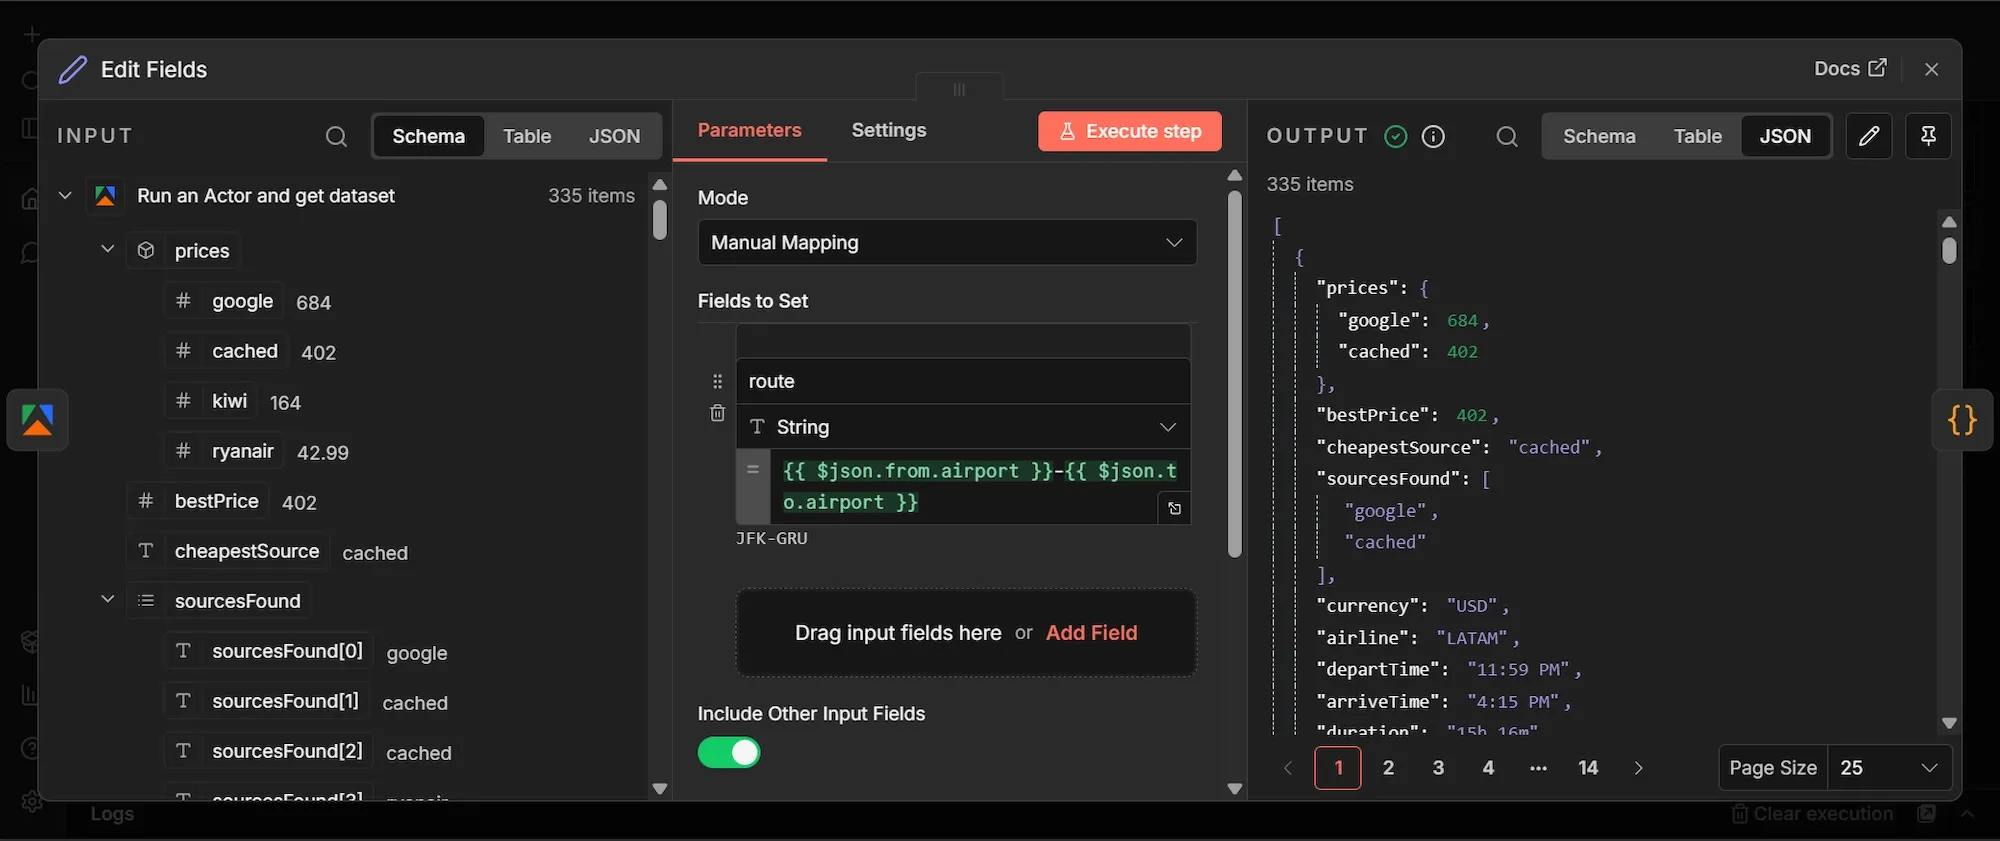
Task: Click the Execute step button
Action: click(x=1130, y=131)
